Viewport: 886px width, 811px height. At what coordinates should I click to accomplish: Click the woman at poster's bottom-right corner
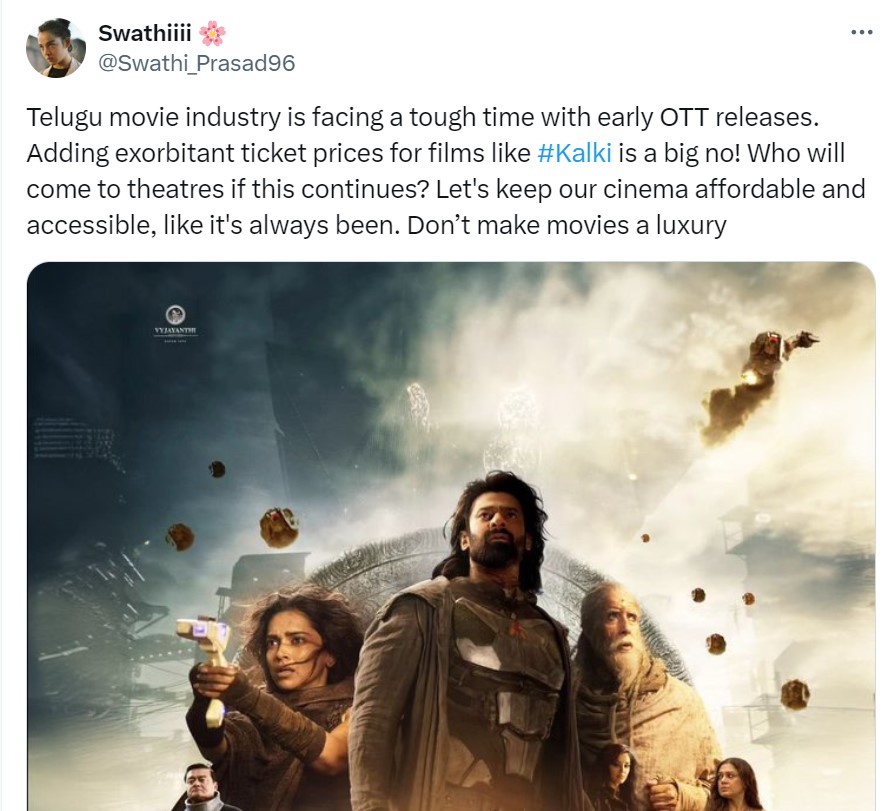(735, 784)
